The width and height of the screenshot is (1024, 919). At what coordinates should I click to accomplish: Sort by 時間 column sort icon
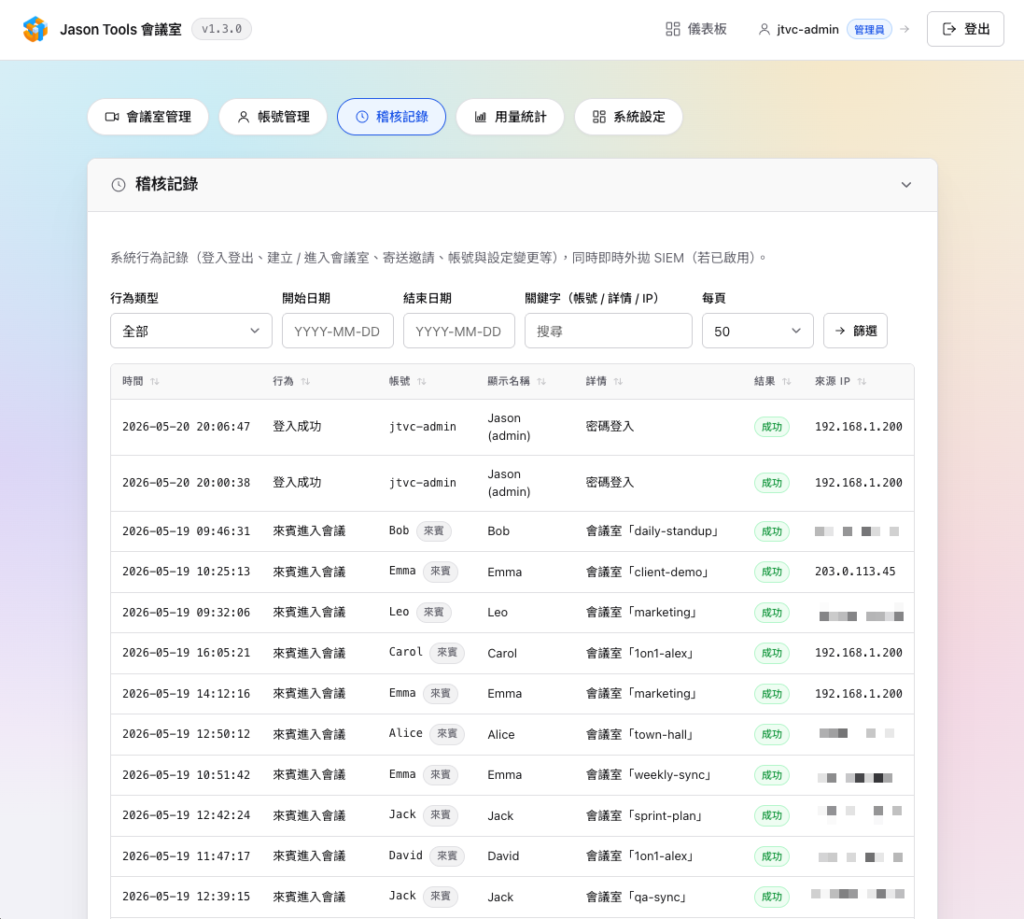coord(155,381)
